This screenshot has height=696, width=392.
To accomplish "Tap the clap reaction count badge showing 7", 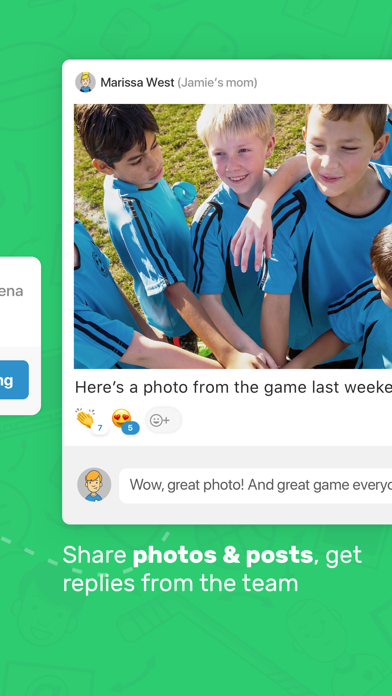I will point(100,428).
